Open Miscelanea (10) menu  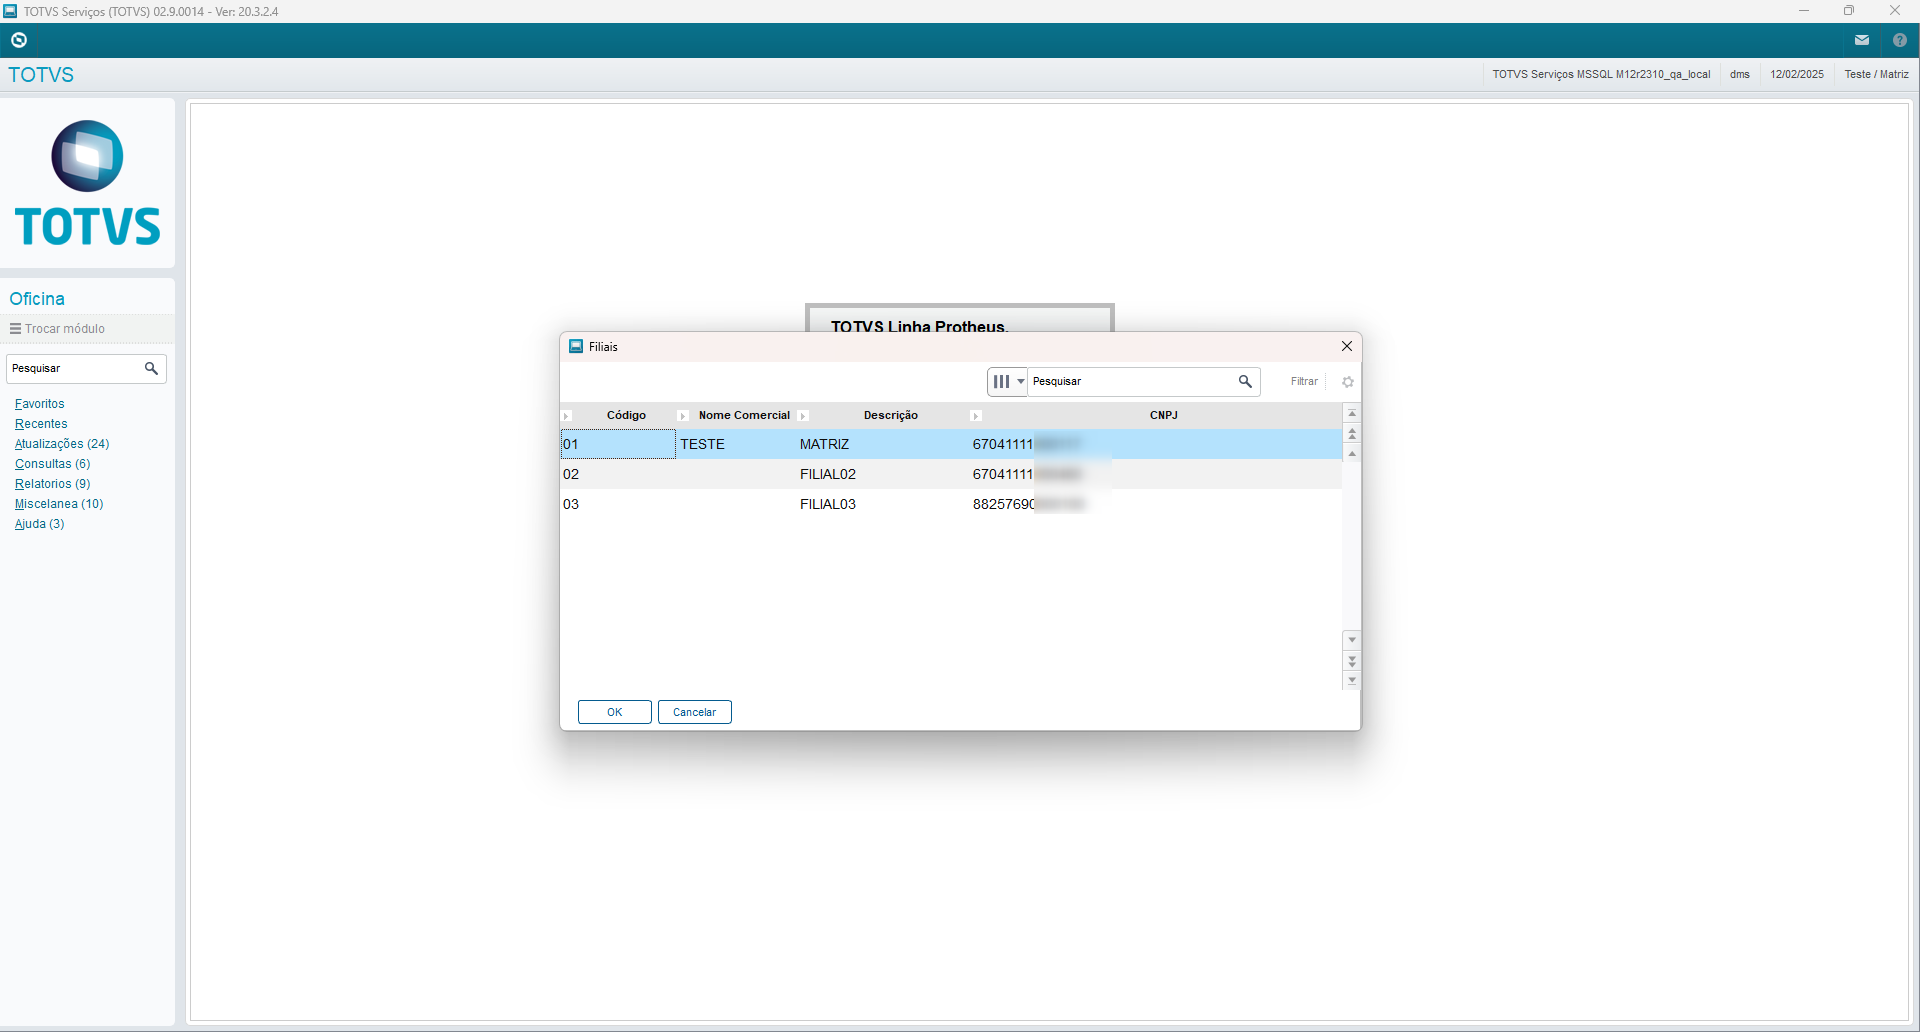[59, 504]
